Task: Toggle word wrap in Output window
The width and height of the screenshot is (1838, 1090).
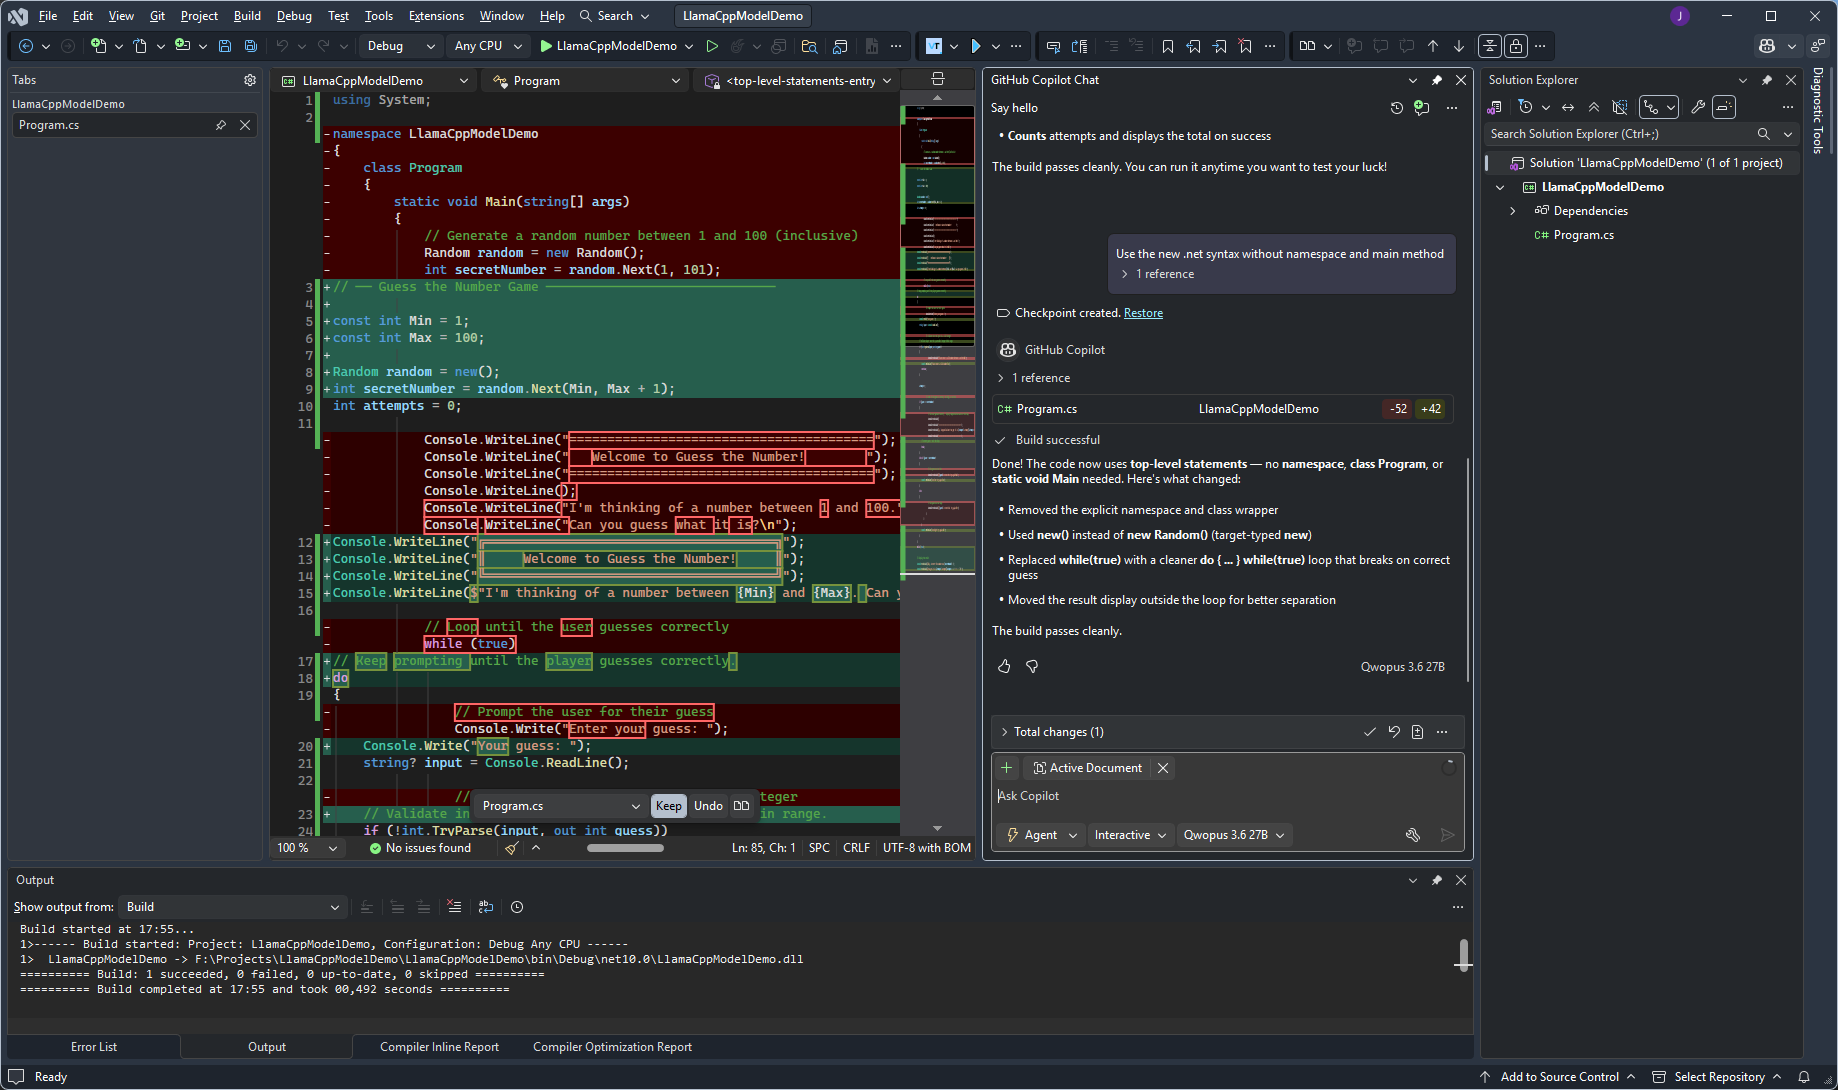Action: pos(486,907)
